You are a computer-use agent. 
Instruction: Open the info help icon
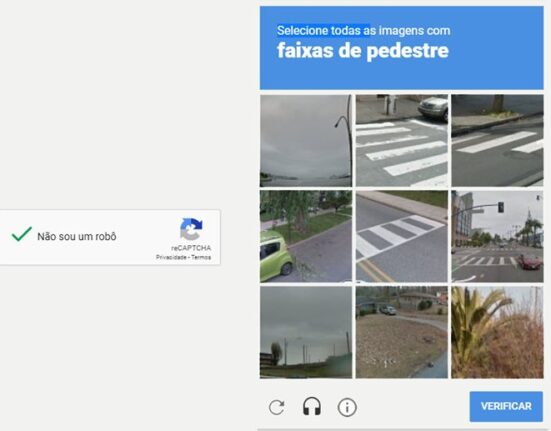pos(347,407)
